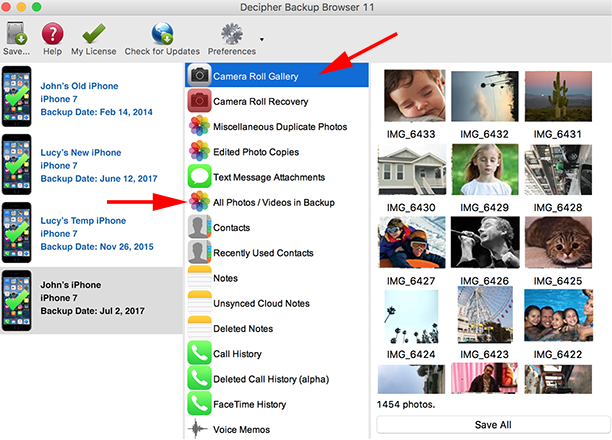Click the Miscellaneous Duplicate Photos icon
Image resolution: width=612 pixels, height=440 pixels.
199,126
